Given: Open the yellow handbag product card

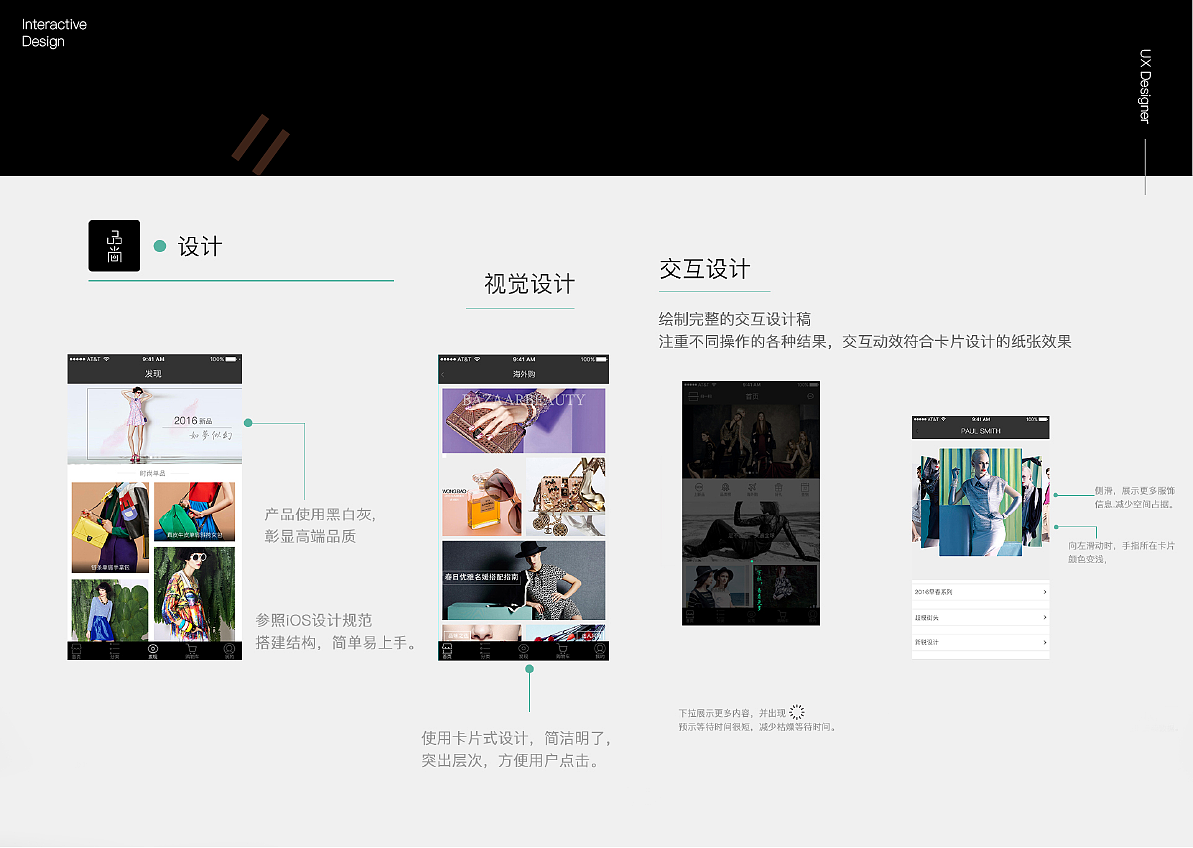Looking at the screenshot, I should pos(110,527).
